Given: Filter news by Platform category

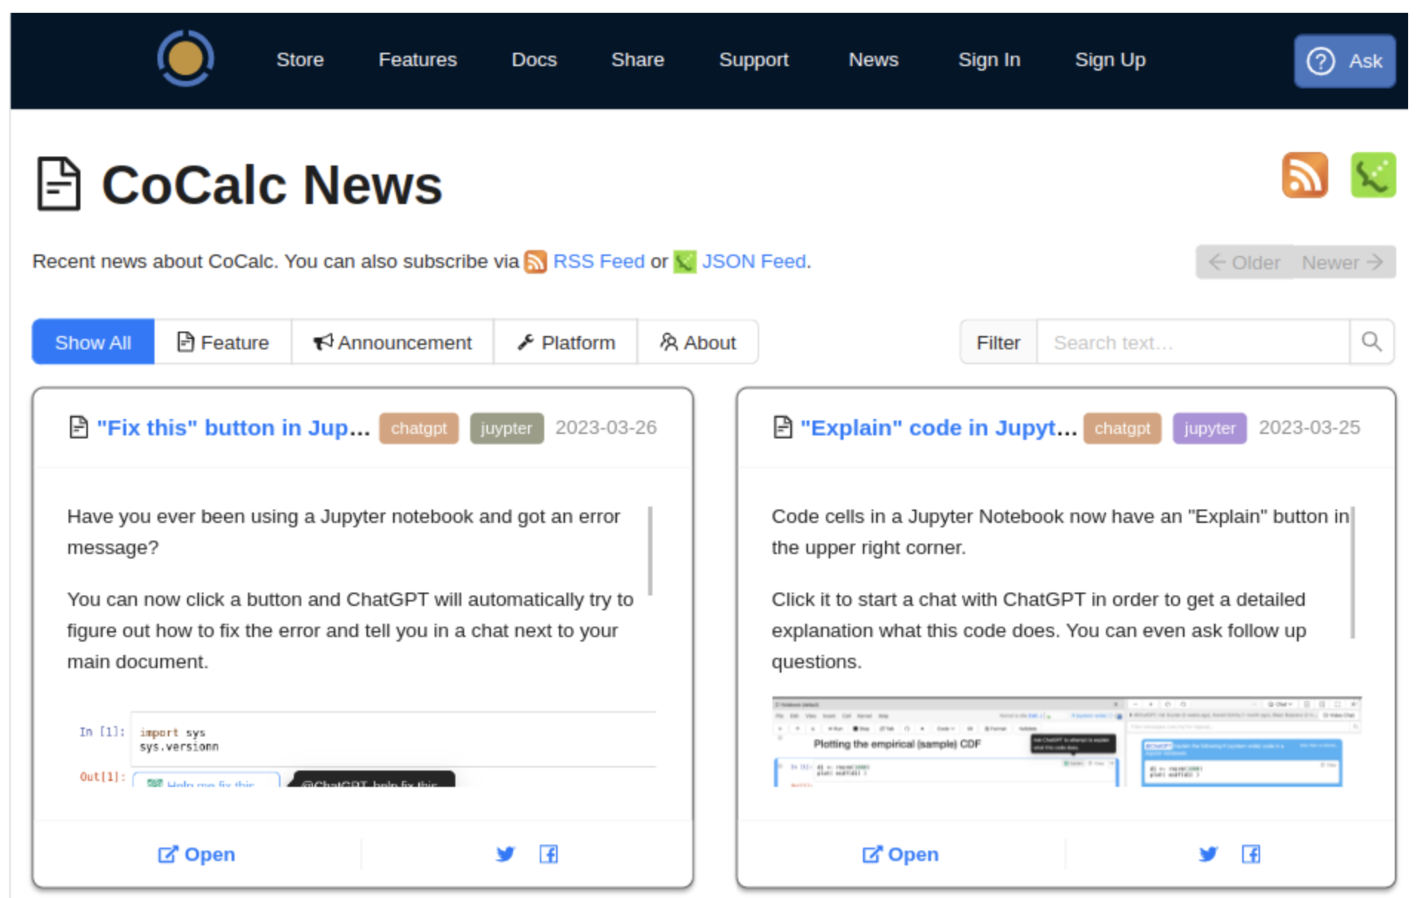Looking at the screenshot, I should tap(566, 342).
